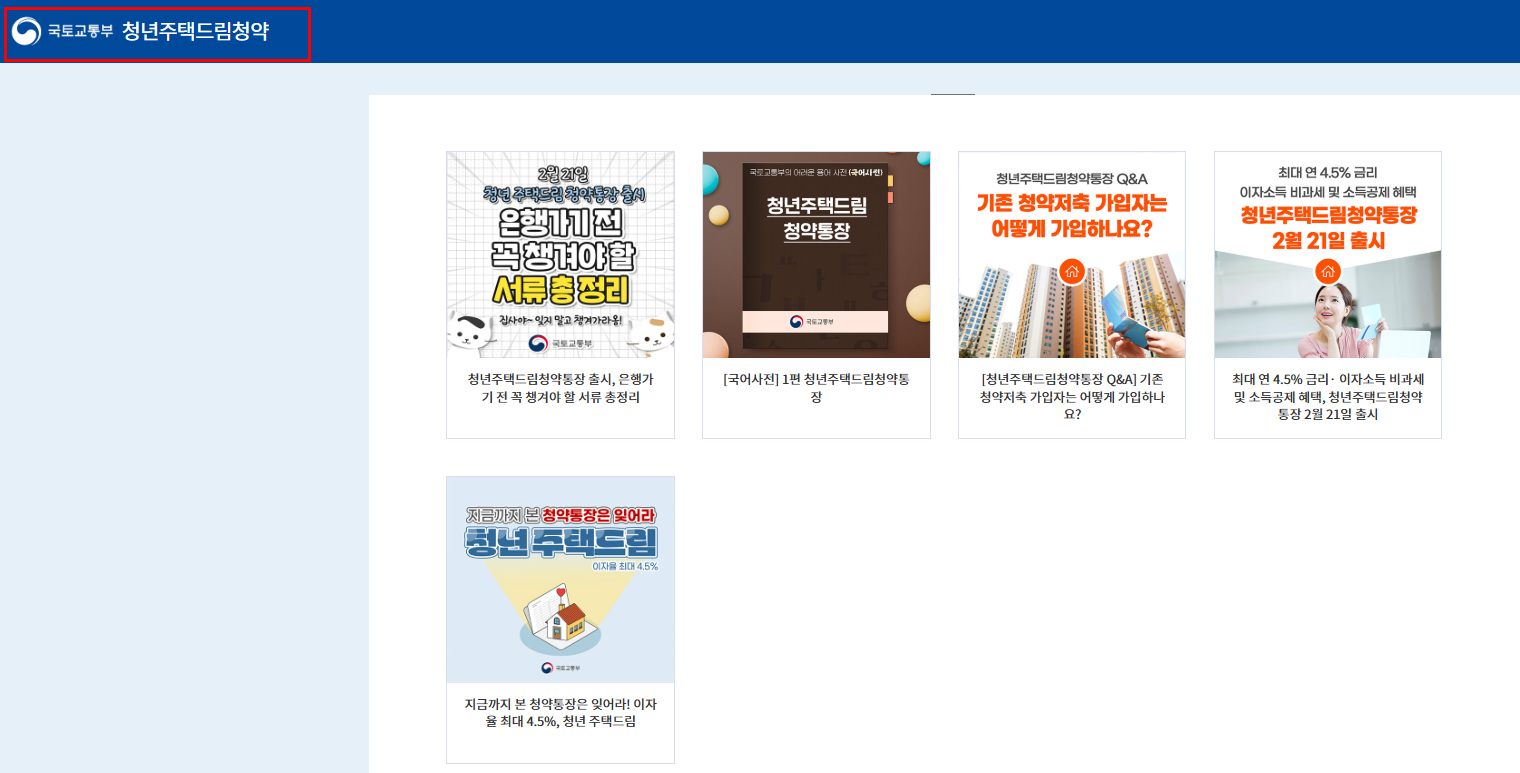Click the orange home icon on 2월 21일 출시 thumbnail

[x=1328, y=271]
